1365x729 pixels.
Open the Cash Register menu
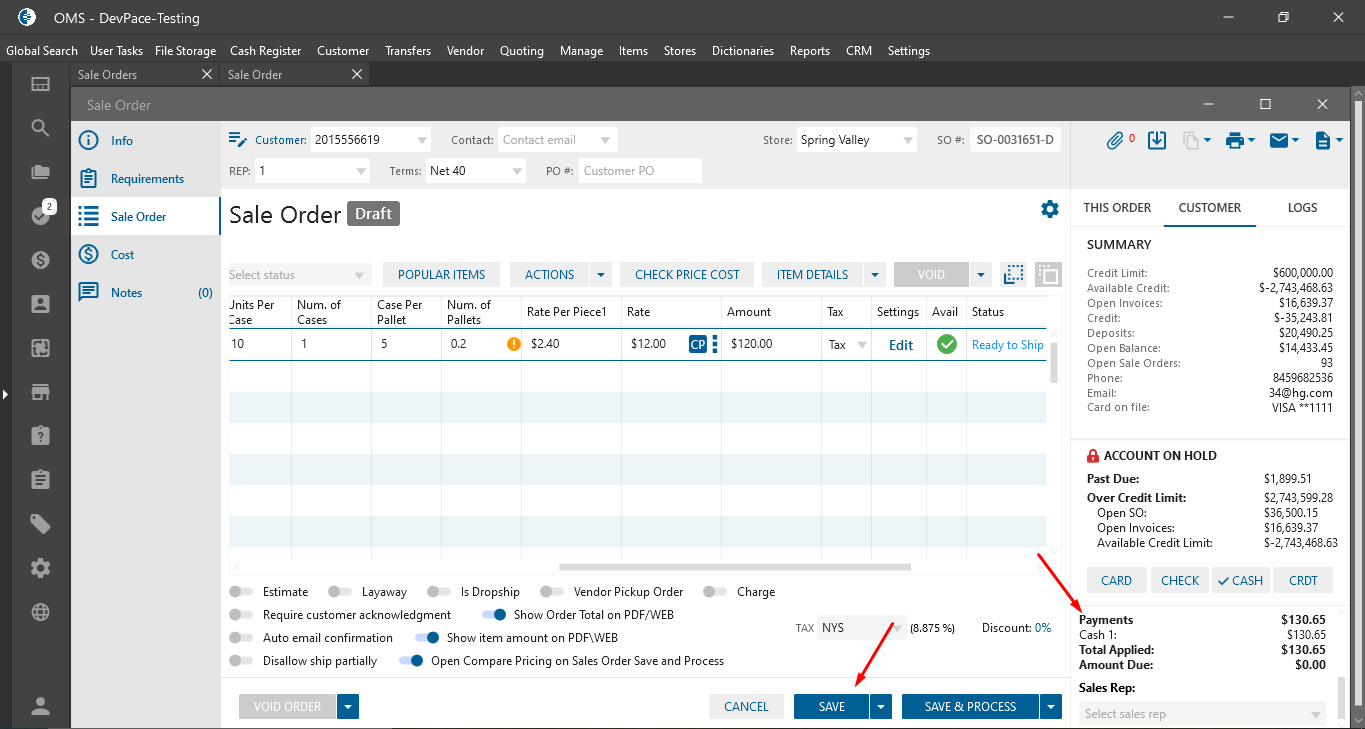[x=266, y=51]
